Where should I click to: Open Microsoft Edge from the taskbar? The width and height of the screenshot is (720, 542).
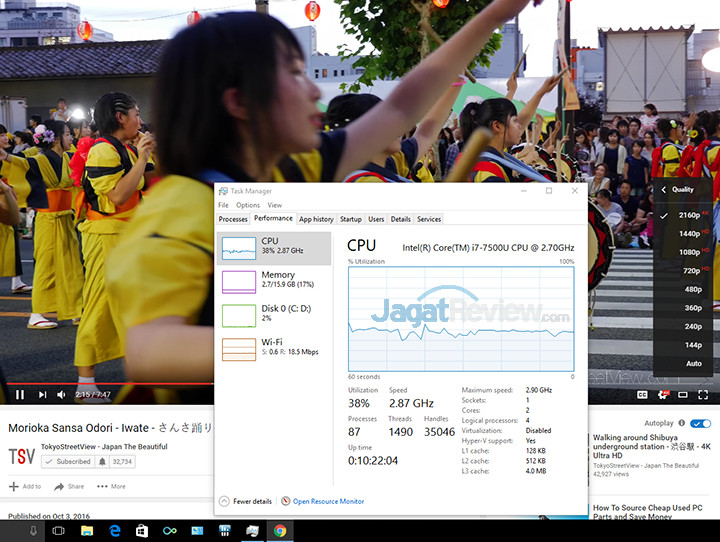(x=114, y=530)
